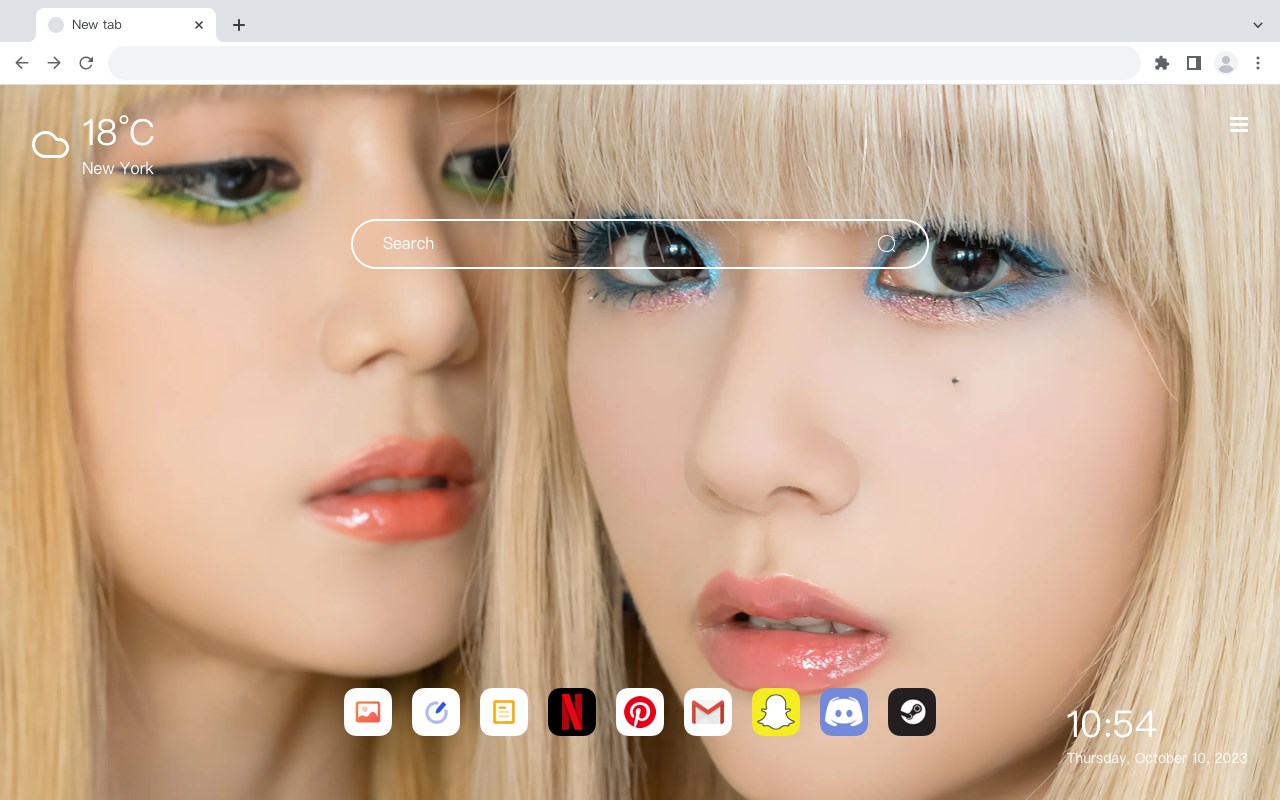This screenshot has width=1280, height=800.
Task: Click the cloud weather icon
Action: (x=50, y=145)
